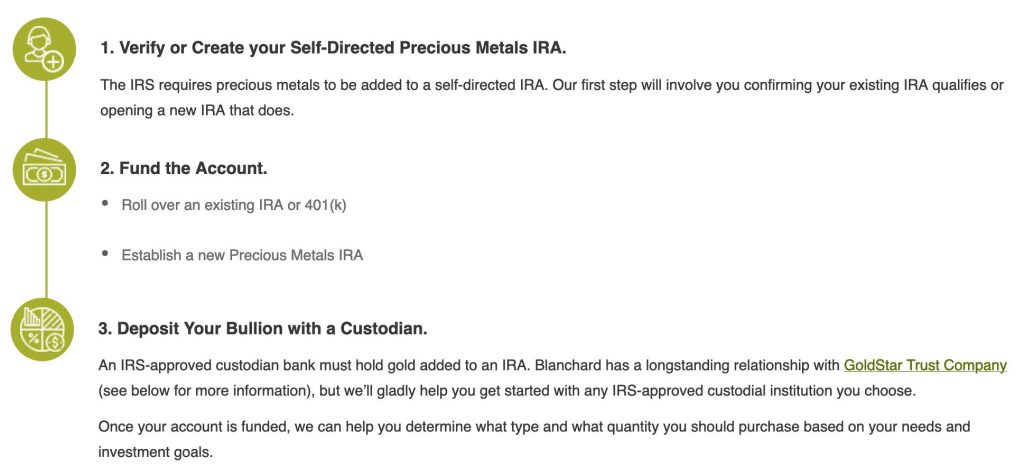Click the bullet dot before 'Roll over an existing IRA'
Image resolution: width=1024 pixels, height=476 pixels.
tap(106, 204)
